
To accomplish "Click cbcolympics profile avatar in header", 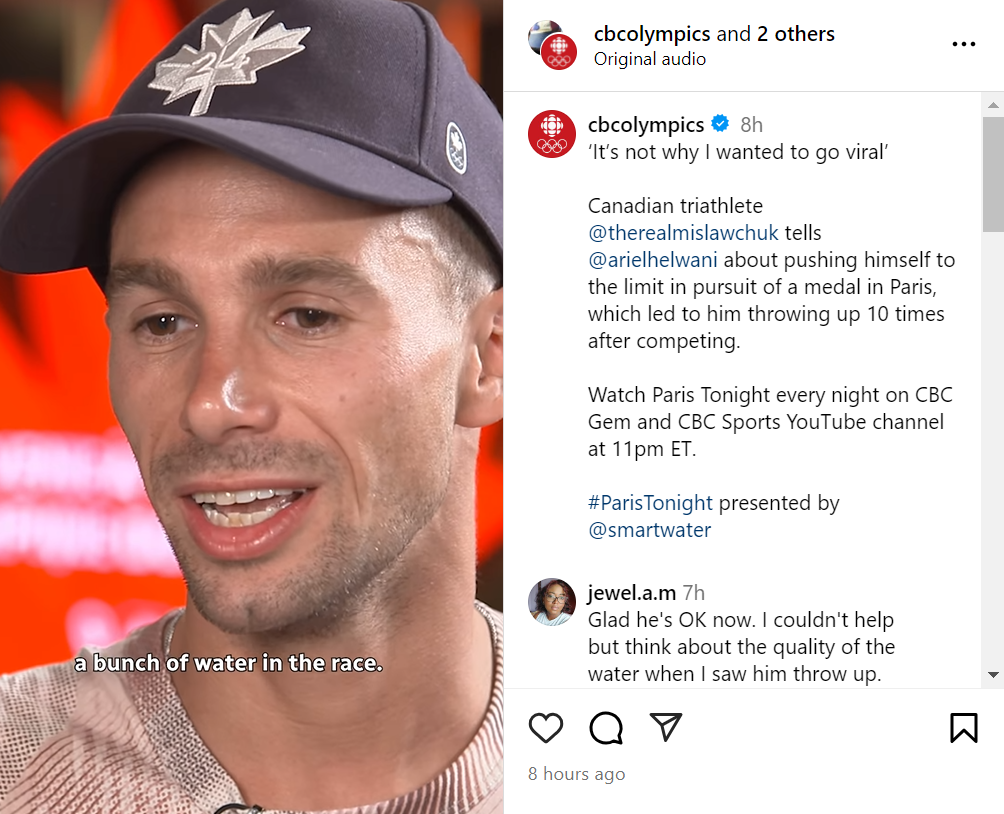I will [553, 45].
